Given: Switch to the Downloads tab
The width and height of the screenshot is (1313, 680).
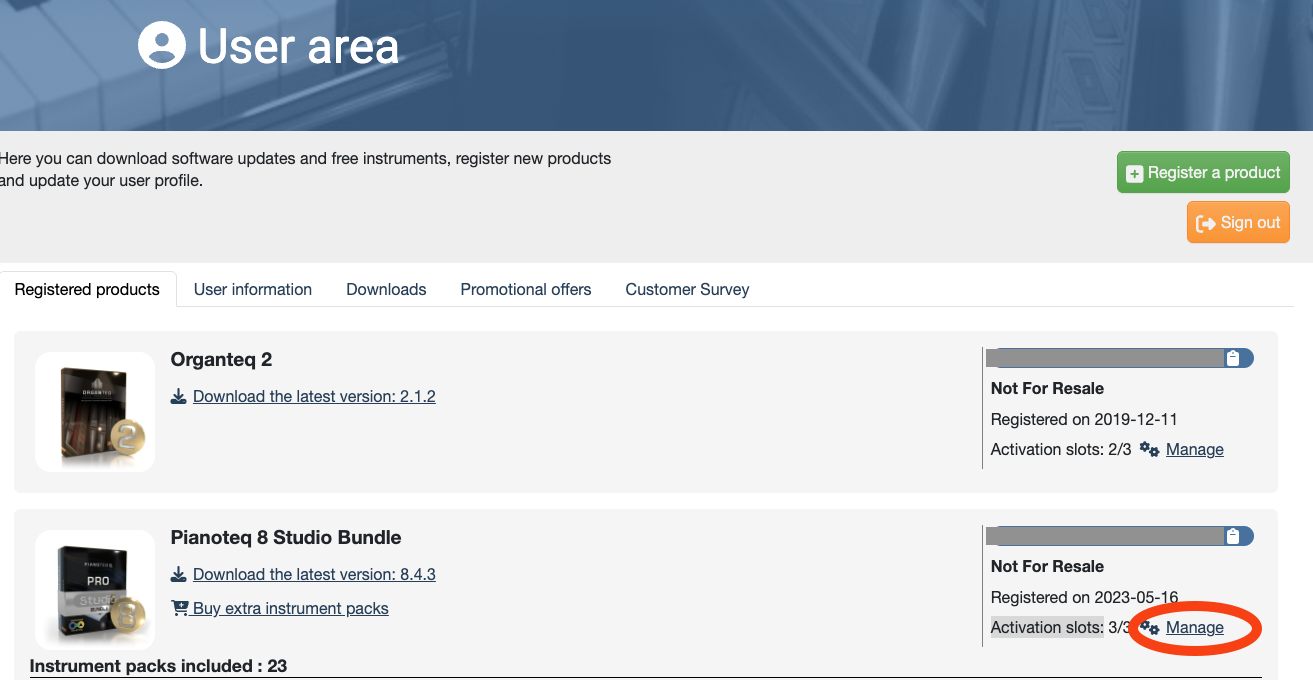Looking at the screenshot, I should 386,289.
